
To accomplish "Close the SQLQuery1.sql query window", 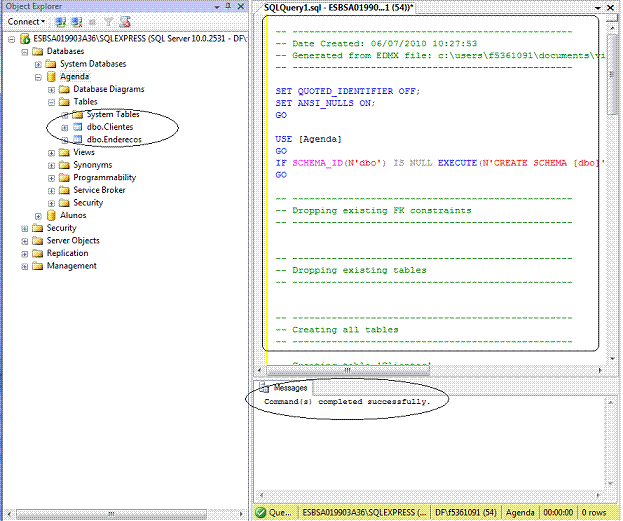I will point(610,7).
